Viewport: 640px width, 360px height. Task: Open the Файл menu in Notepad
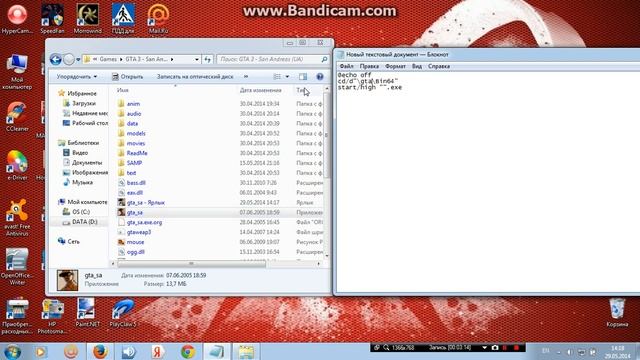pyautogui.click(x=347, y=66)
